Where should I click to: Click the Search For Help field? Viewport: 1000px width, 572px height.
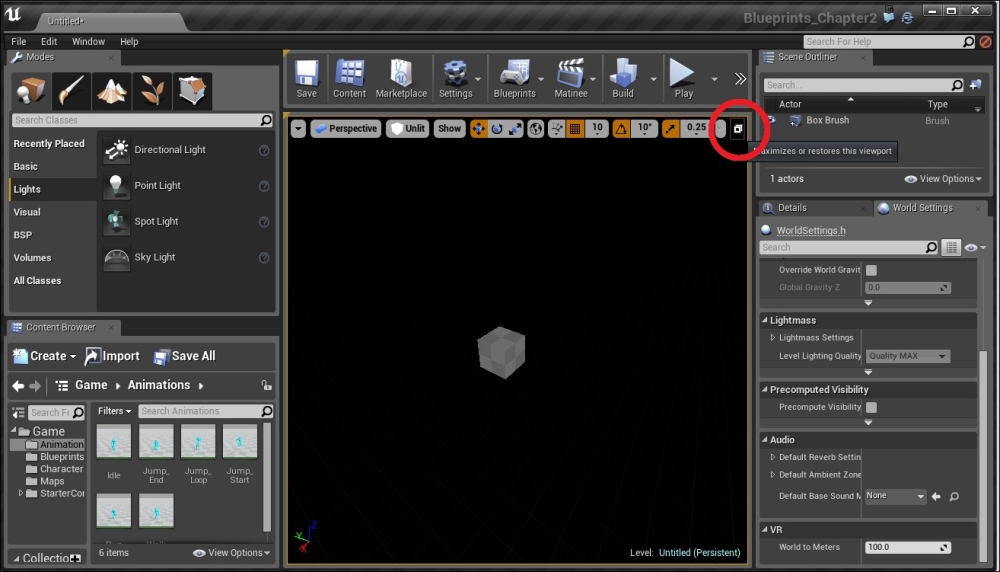tap(889, 41)
